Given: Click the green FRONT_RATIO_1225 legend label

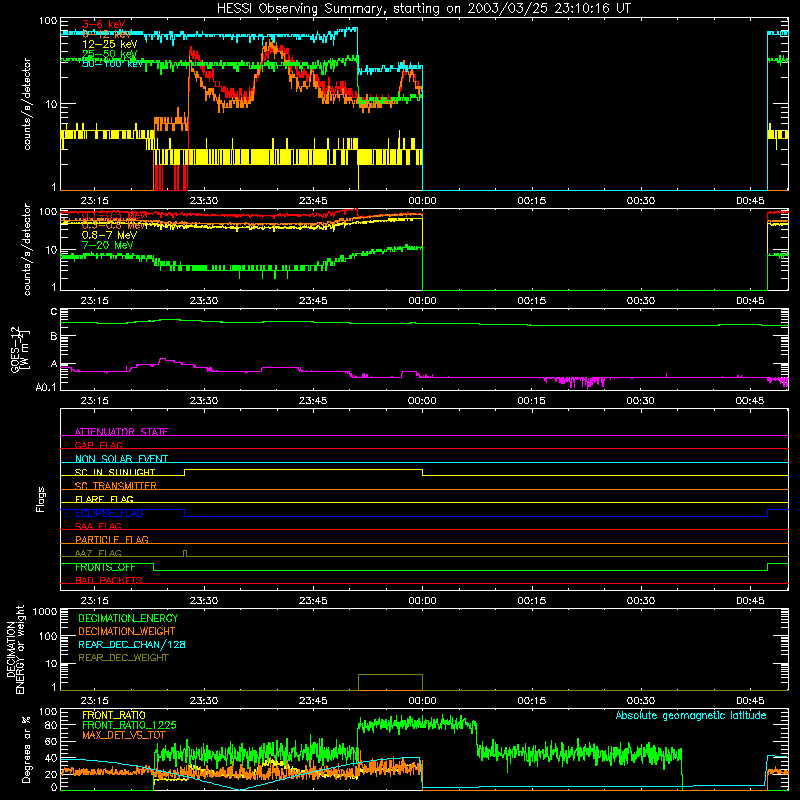Looking at the screenshot, I should click(129, 725).
